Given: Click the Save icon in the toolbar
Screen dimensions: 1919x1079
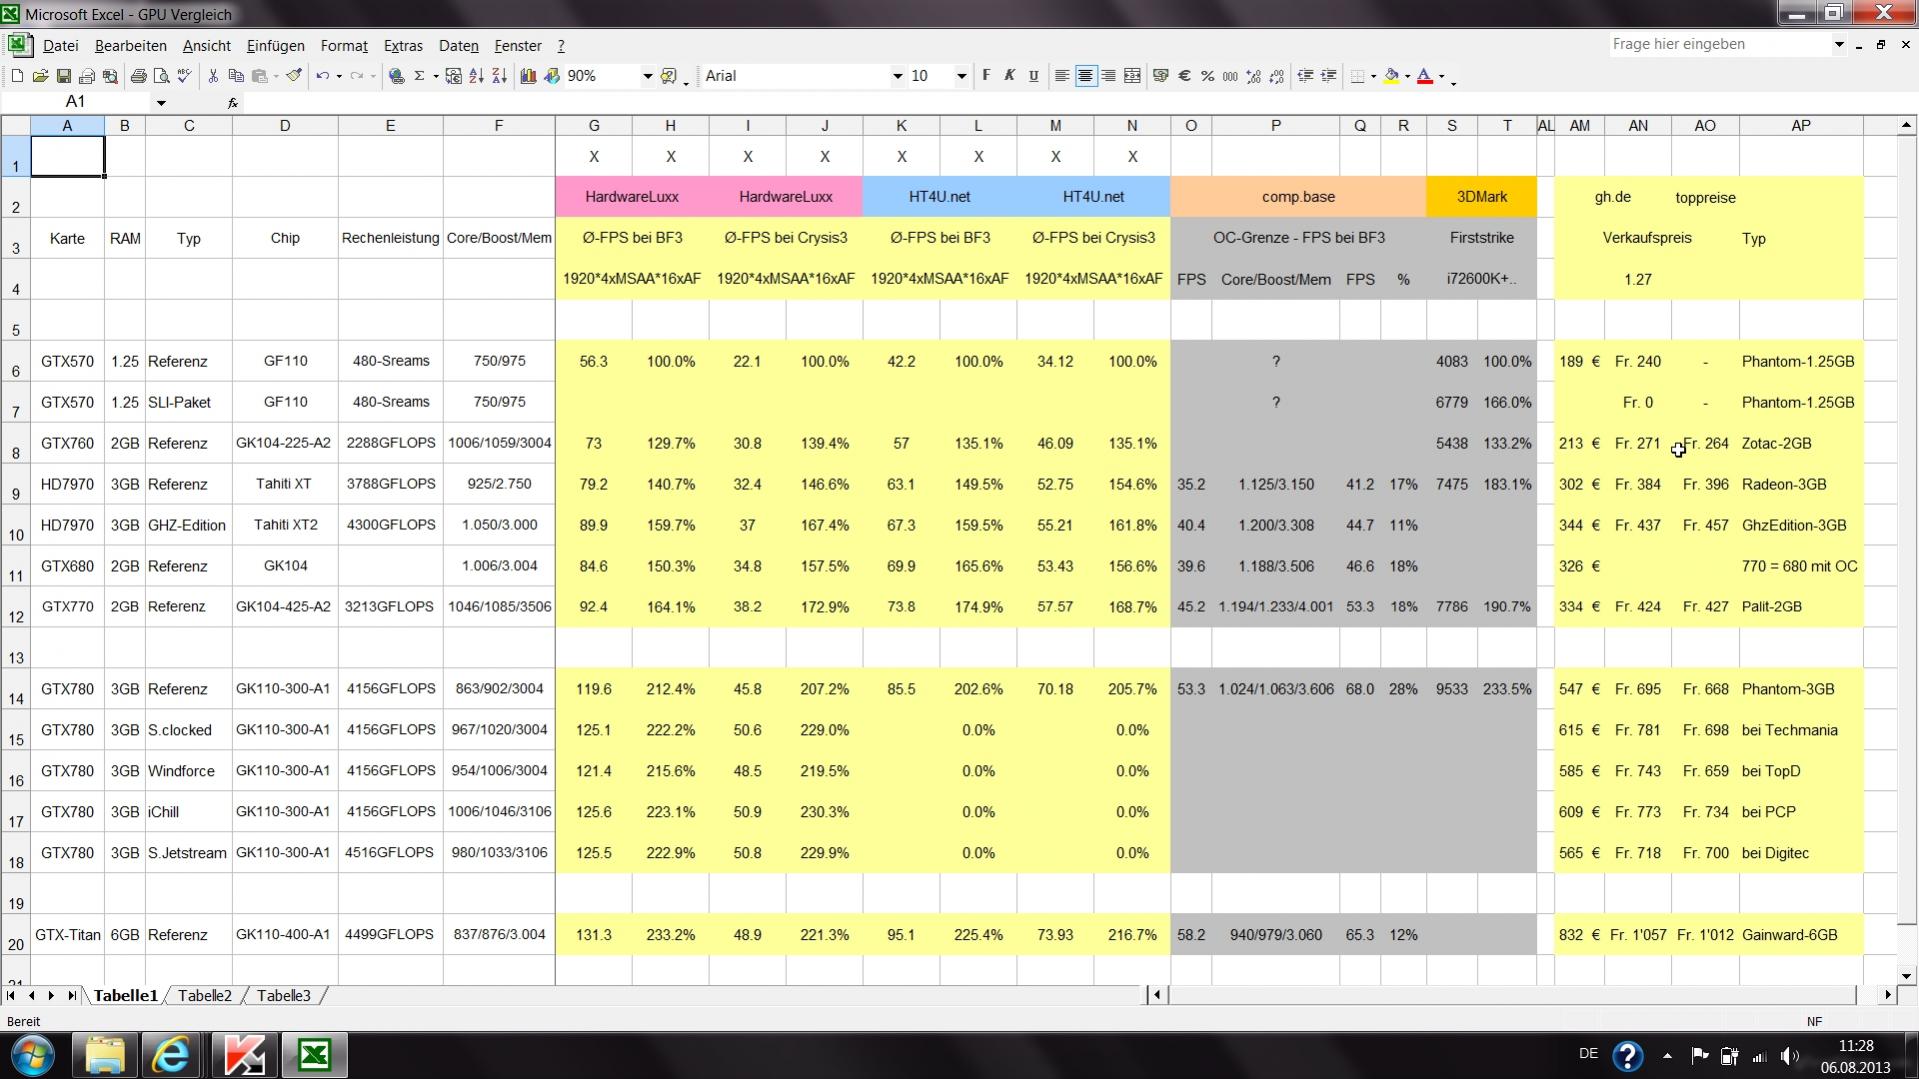Looking at the screenshot, I should [x=63, y=76].
